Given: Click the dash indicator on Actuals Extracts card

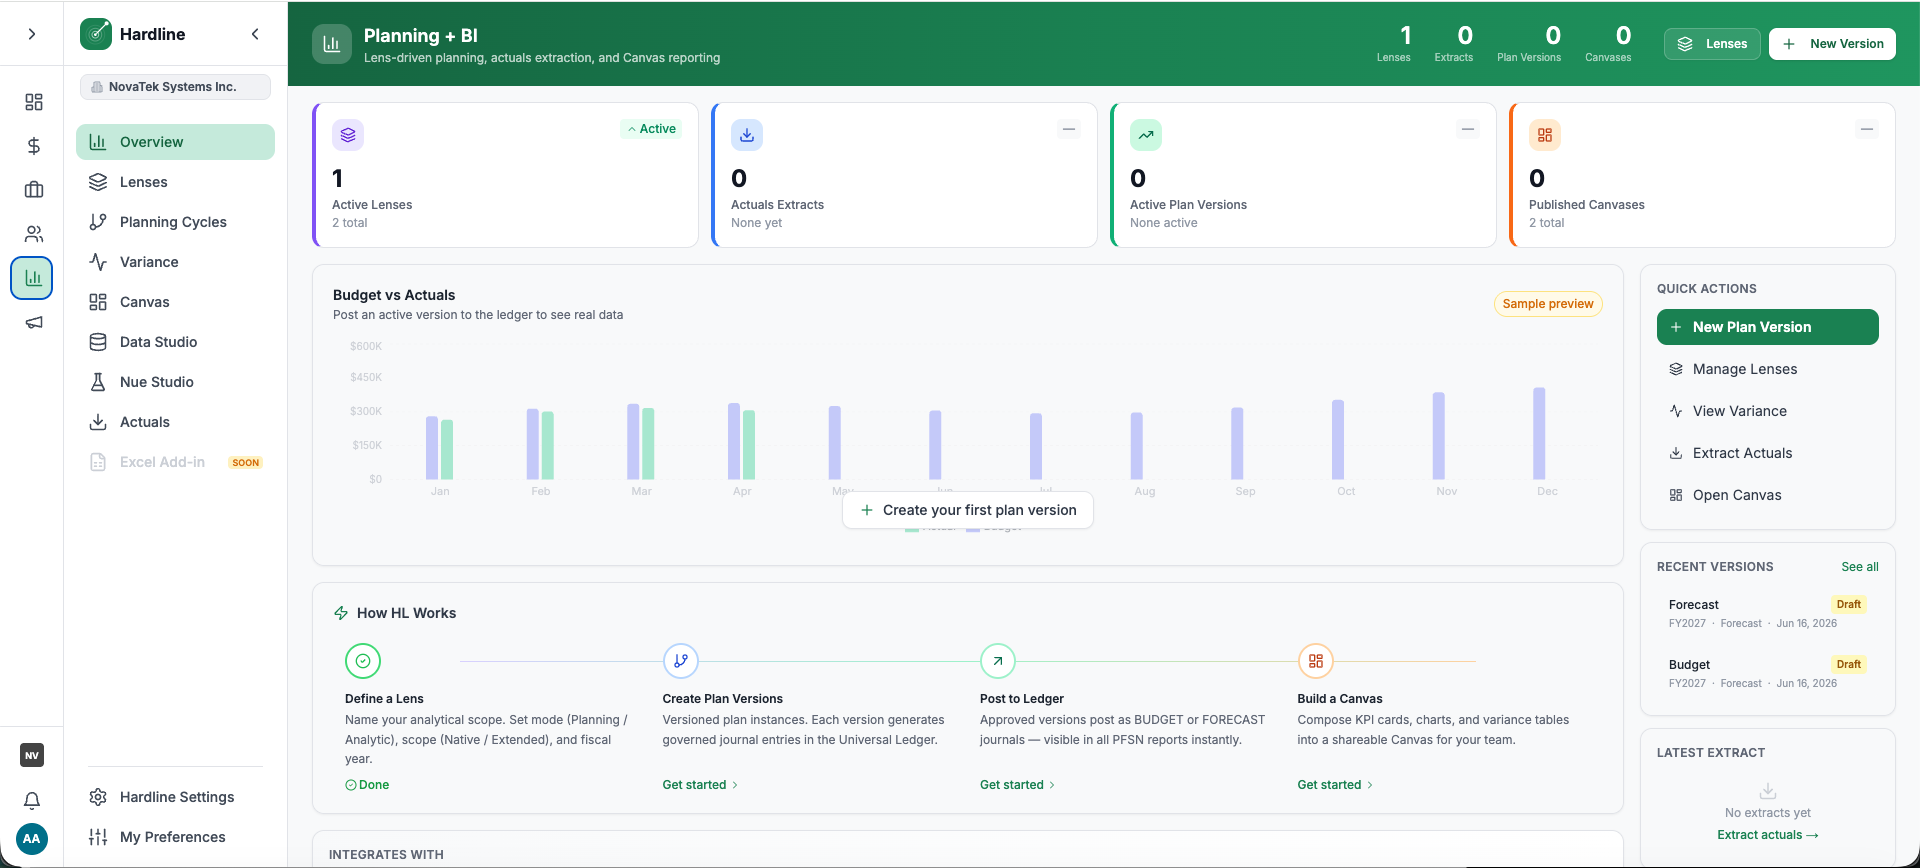Looking at the screenshot, I should tap(1069, 129).
